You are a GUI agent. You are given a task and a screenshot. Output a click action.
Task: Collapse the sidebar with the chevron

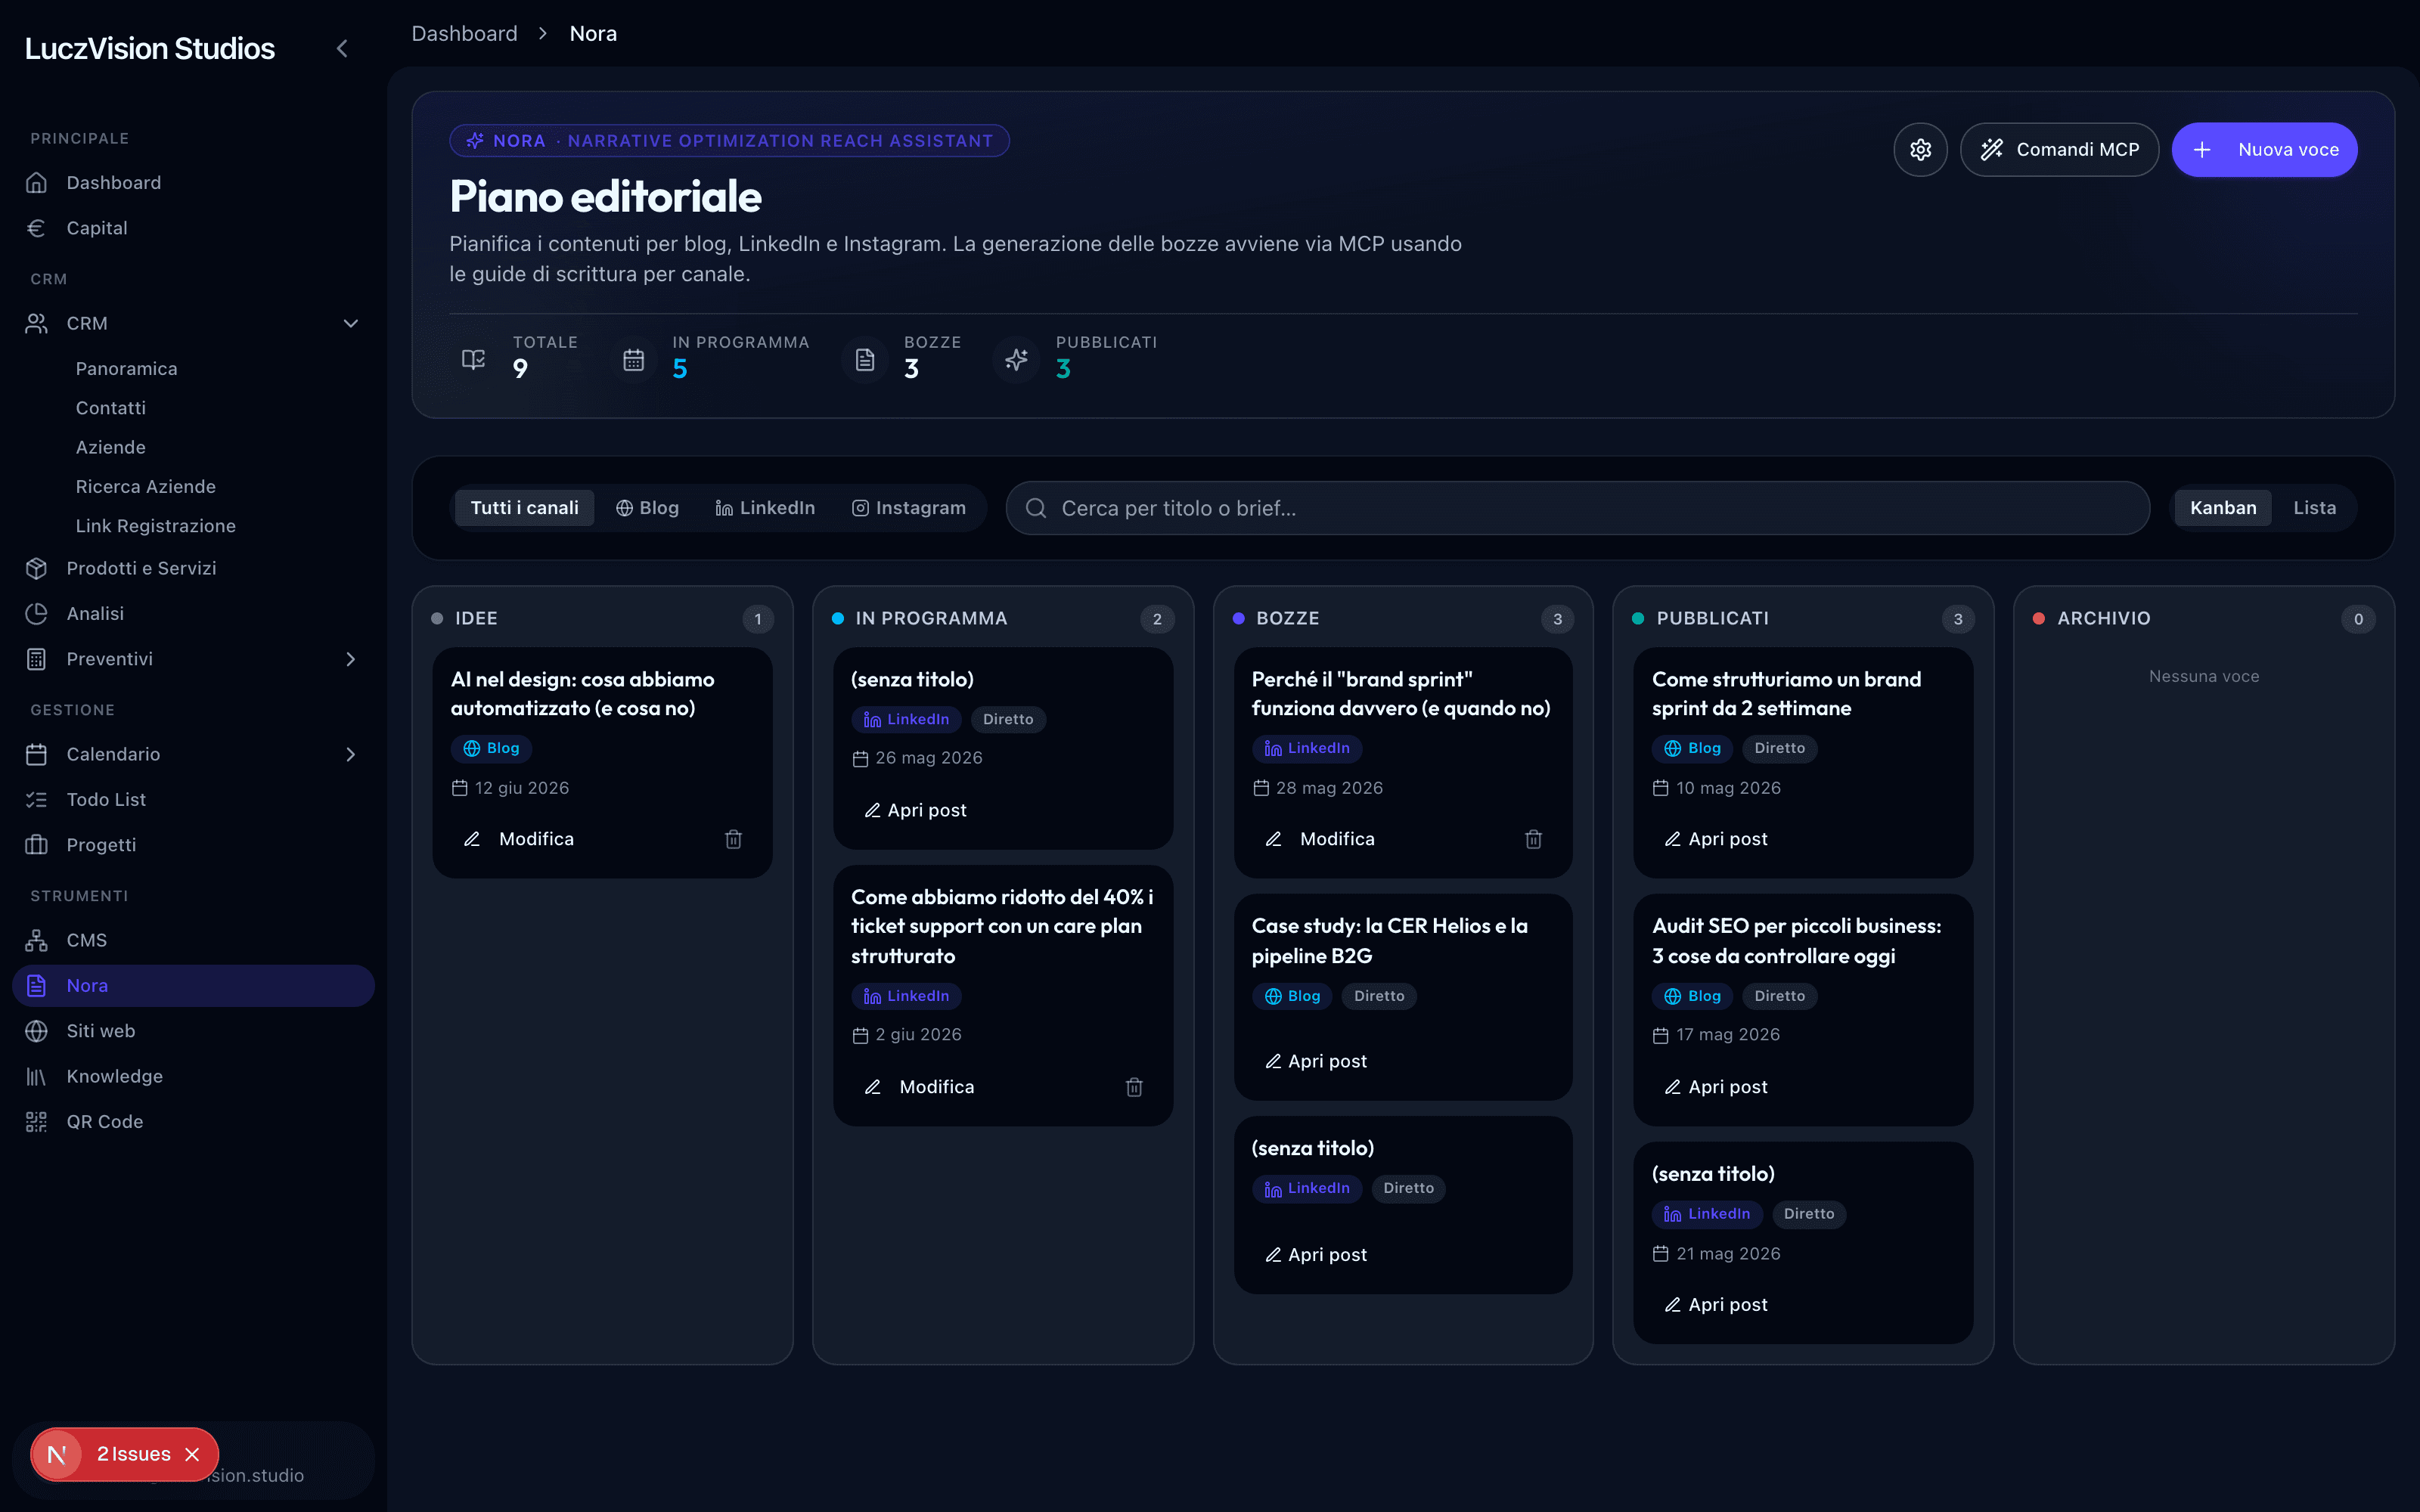coord(342,48)
